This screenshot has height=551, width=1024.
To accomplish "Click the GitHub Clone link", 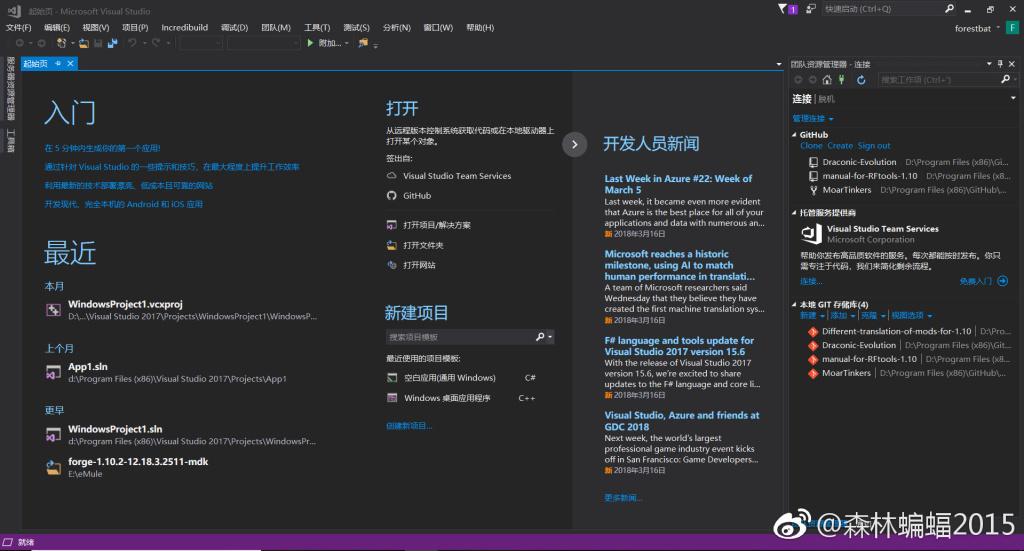I will (x=811, y=146).
